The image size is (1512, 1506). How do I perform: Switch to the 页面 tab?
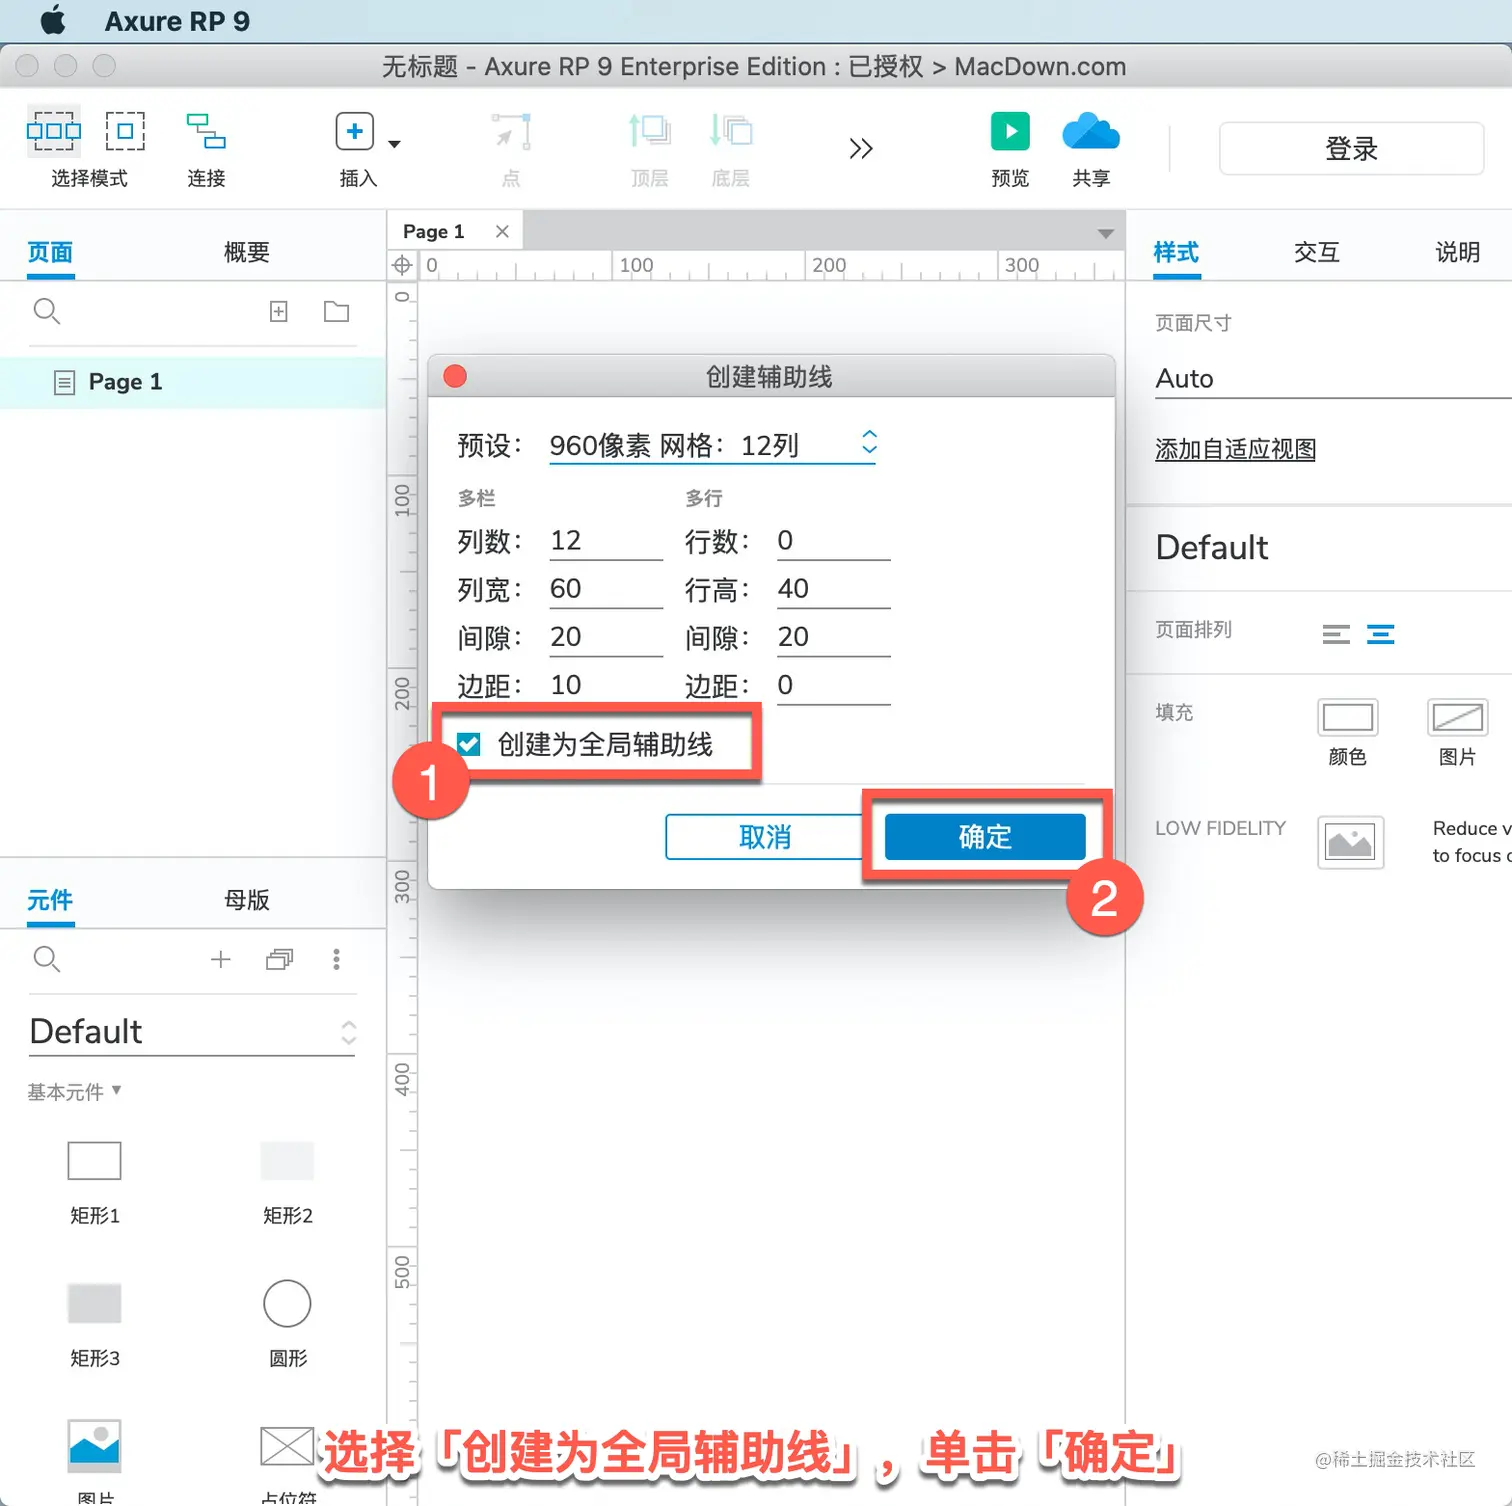(x=50, y=252)
